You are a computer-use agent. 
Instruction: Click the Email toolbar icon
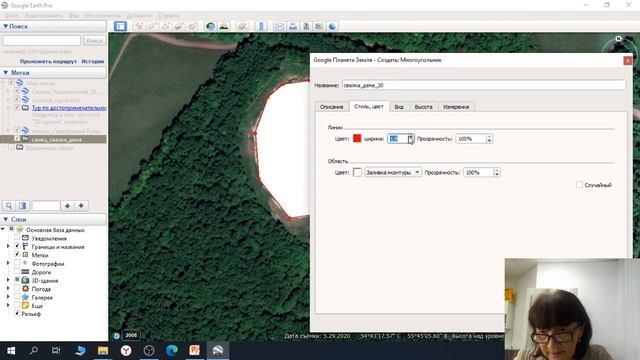point(279,27)
